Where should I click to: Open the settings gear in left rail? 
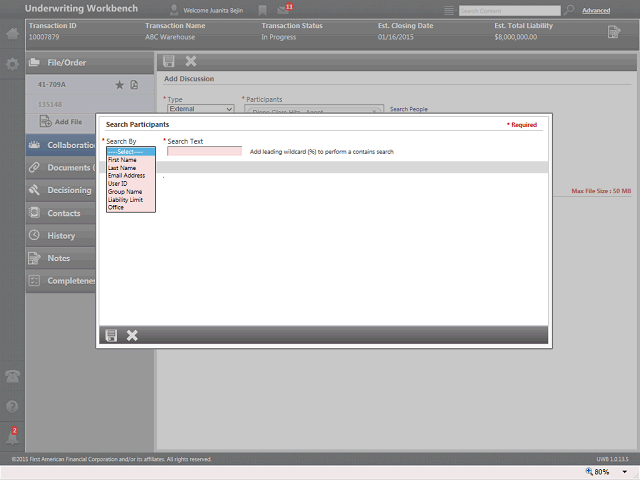click(12, 64)
